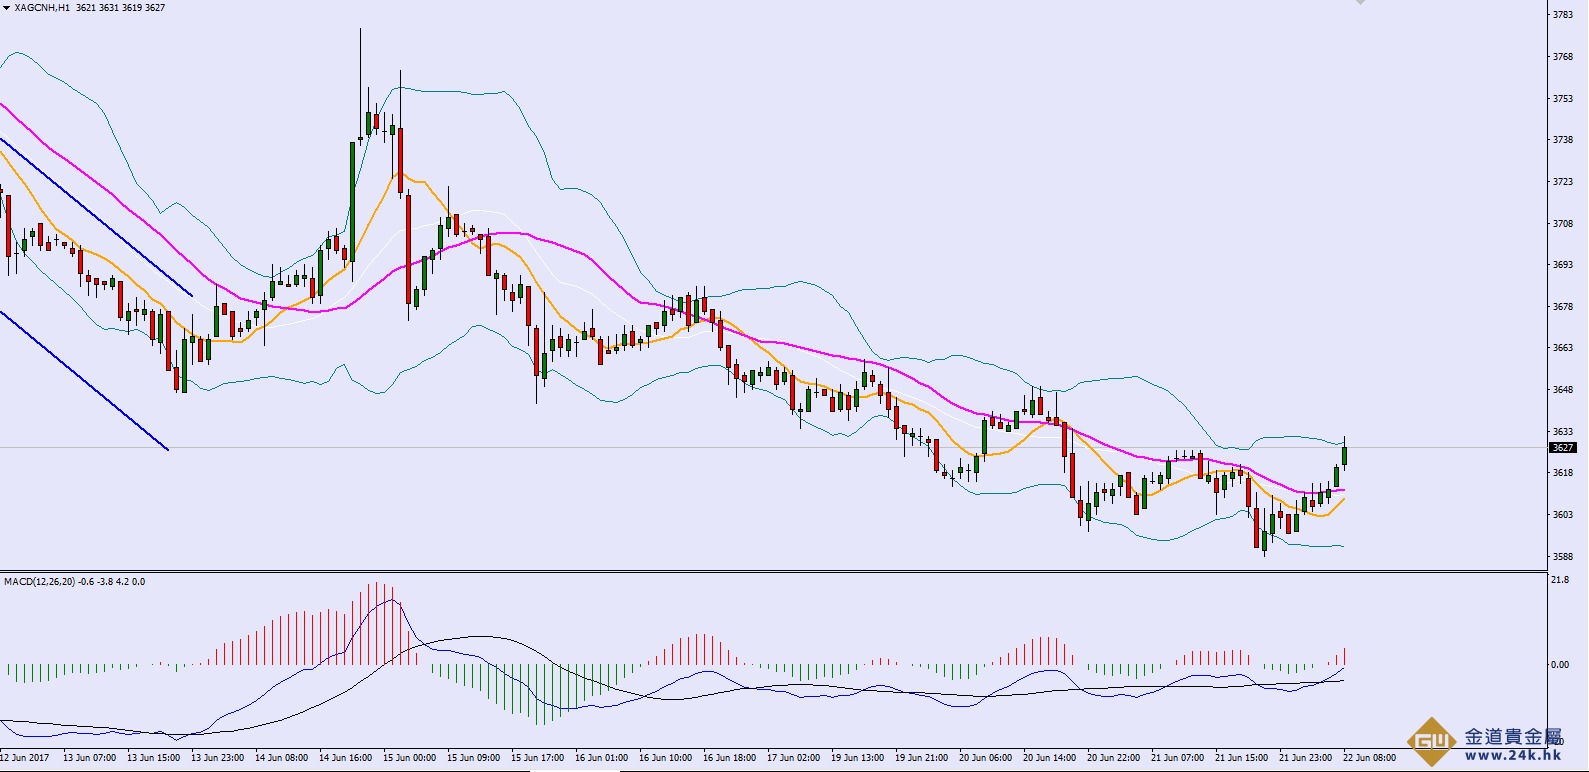Select the 16 Jun 01:00 time label
The image size is (1589, 772).
(601, 758)
